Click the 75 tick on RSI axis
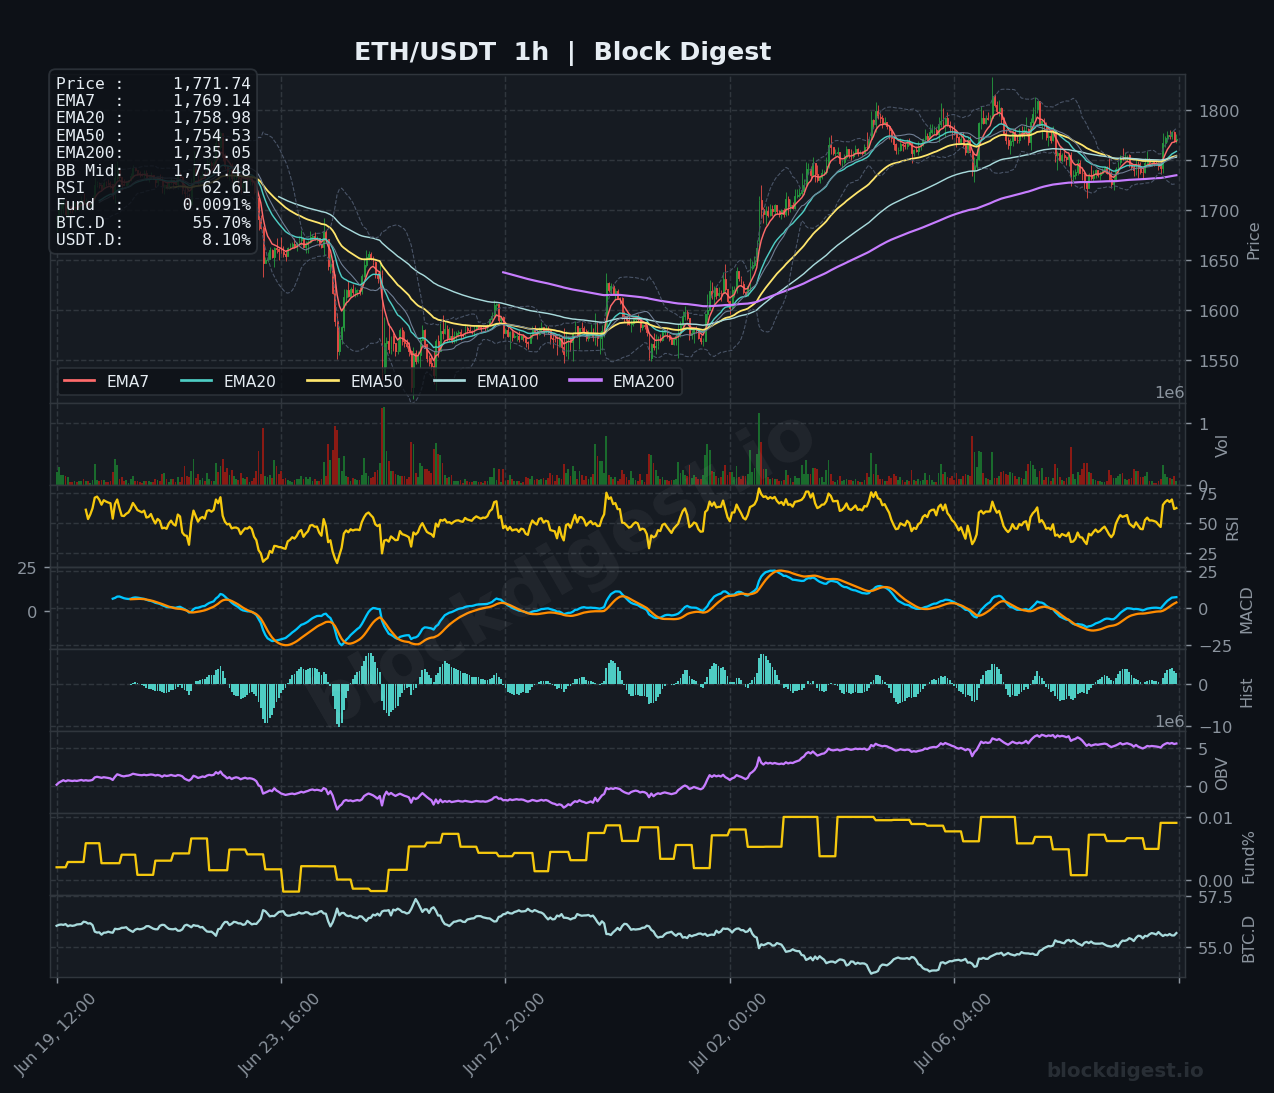Viewport: 1274px width, 1093px height. click(1207, 494)
